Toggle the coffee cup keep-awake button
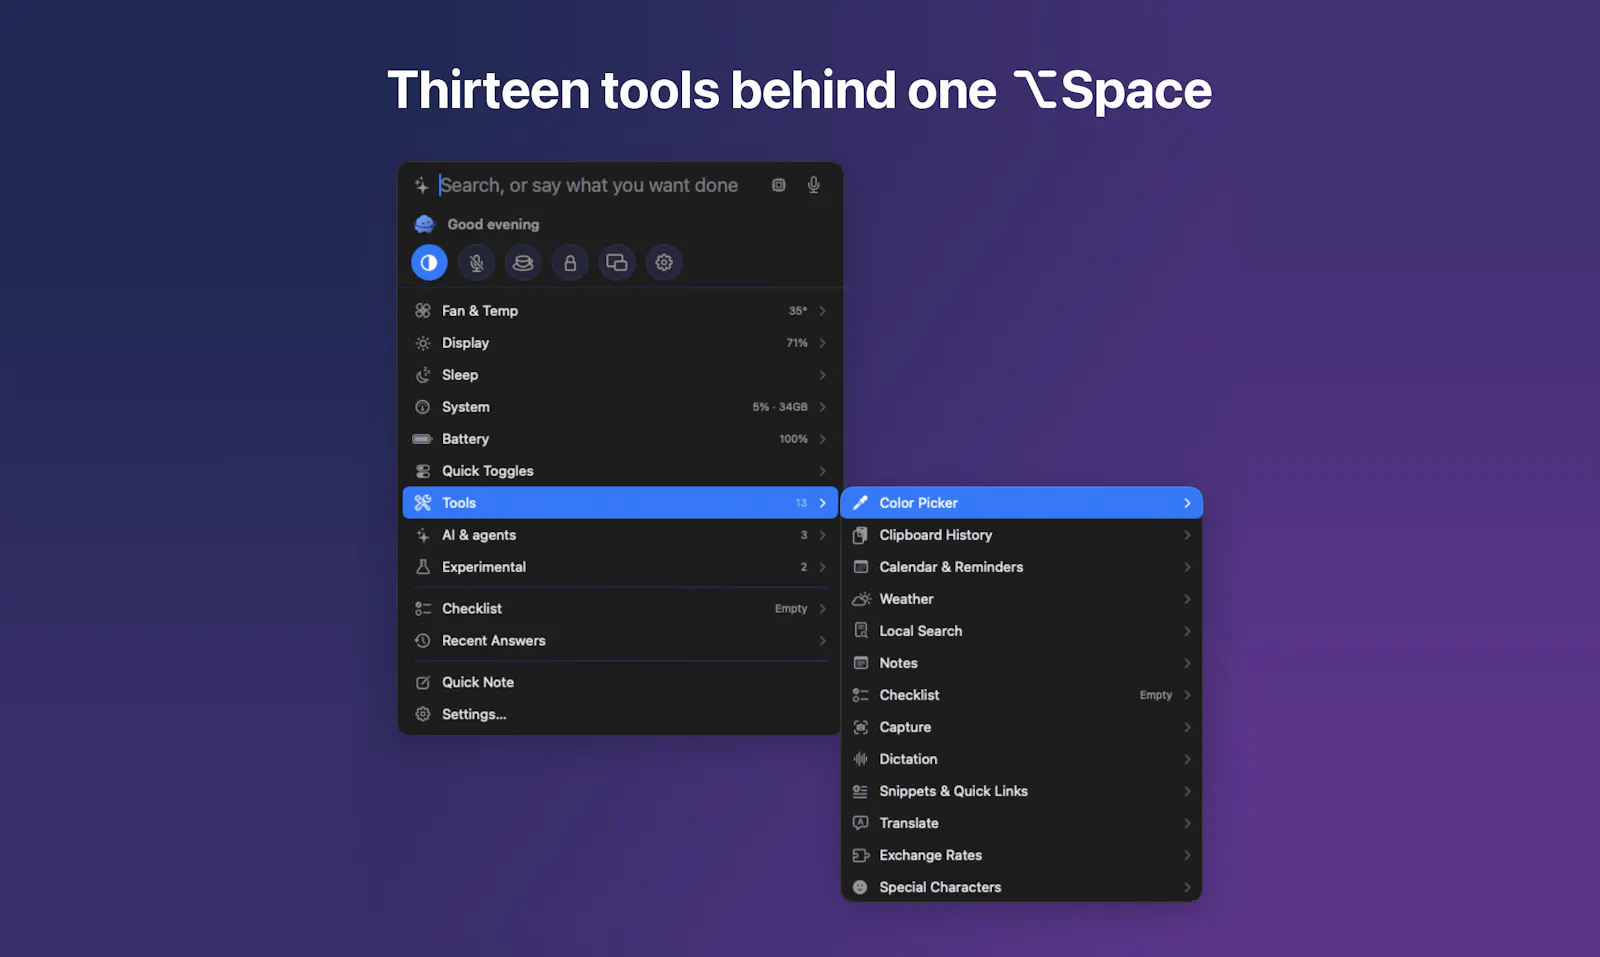 click(x=523, y=263)
